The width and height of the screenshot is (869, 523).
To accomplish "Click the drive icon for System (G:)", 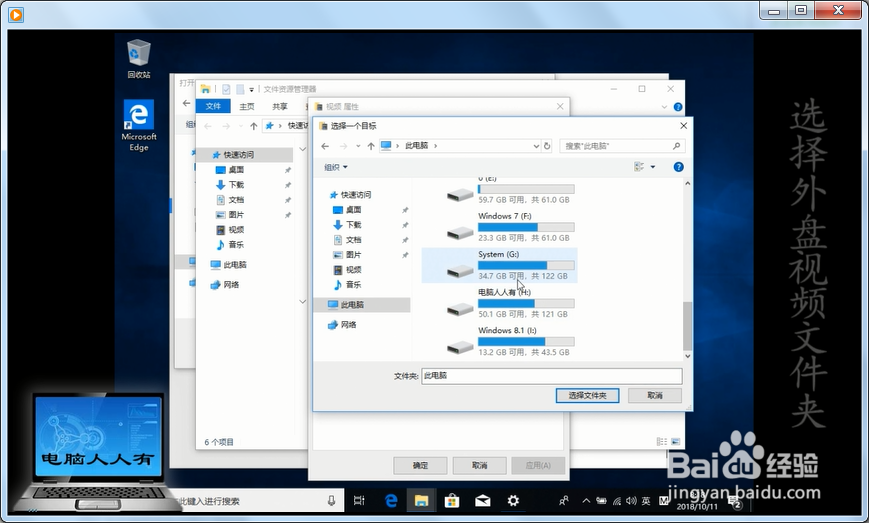I will tap(460, 271).
